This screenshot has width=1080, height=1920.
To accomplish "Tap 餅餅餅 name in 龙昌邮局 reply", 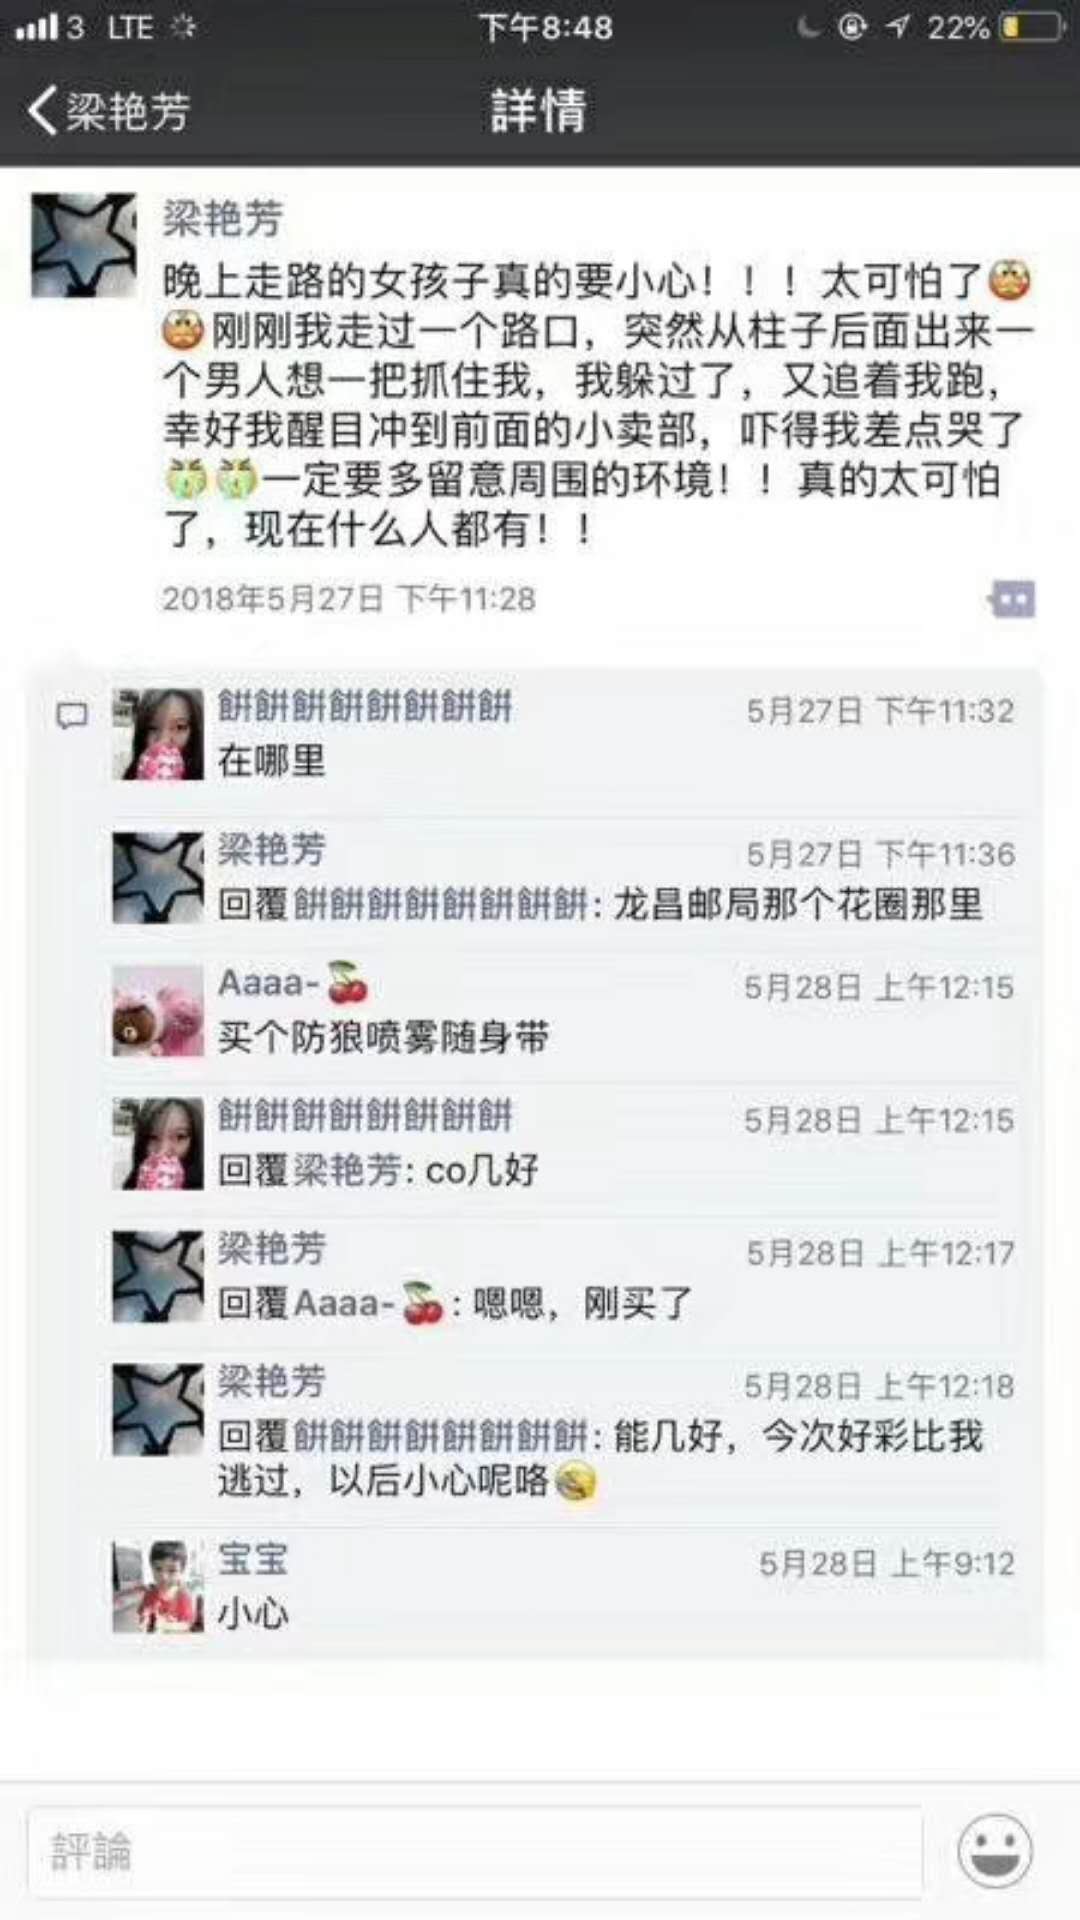I will [x=441, y=905].
